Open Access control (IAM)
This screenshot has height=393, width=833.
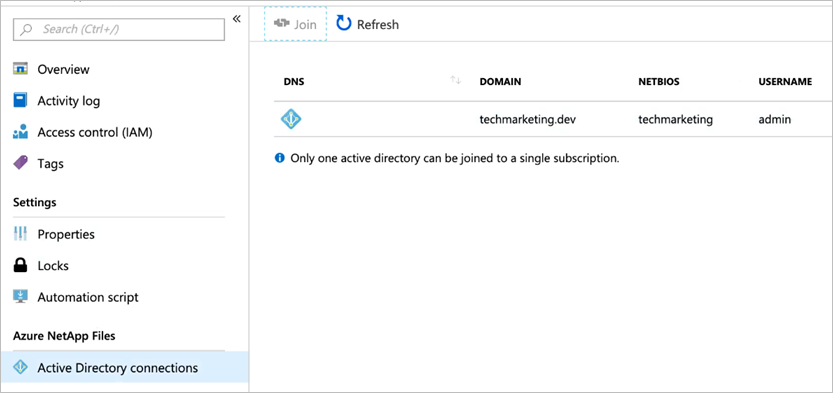pyautogui.click(x=95, y=132)
